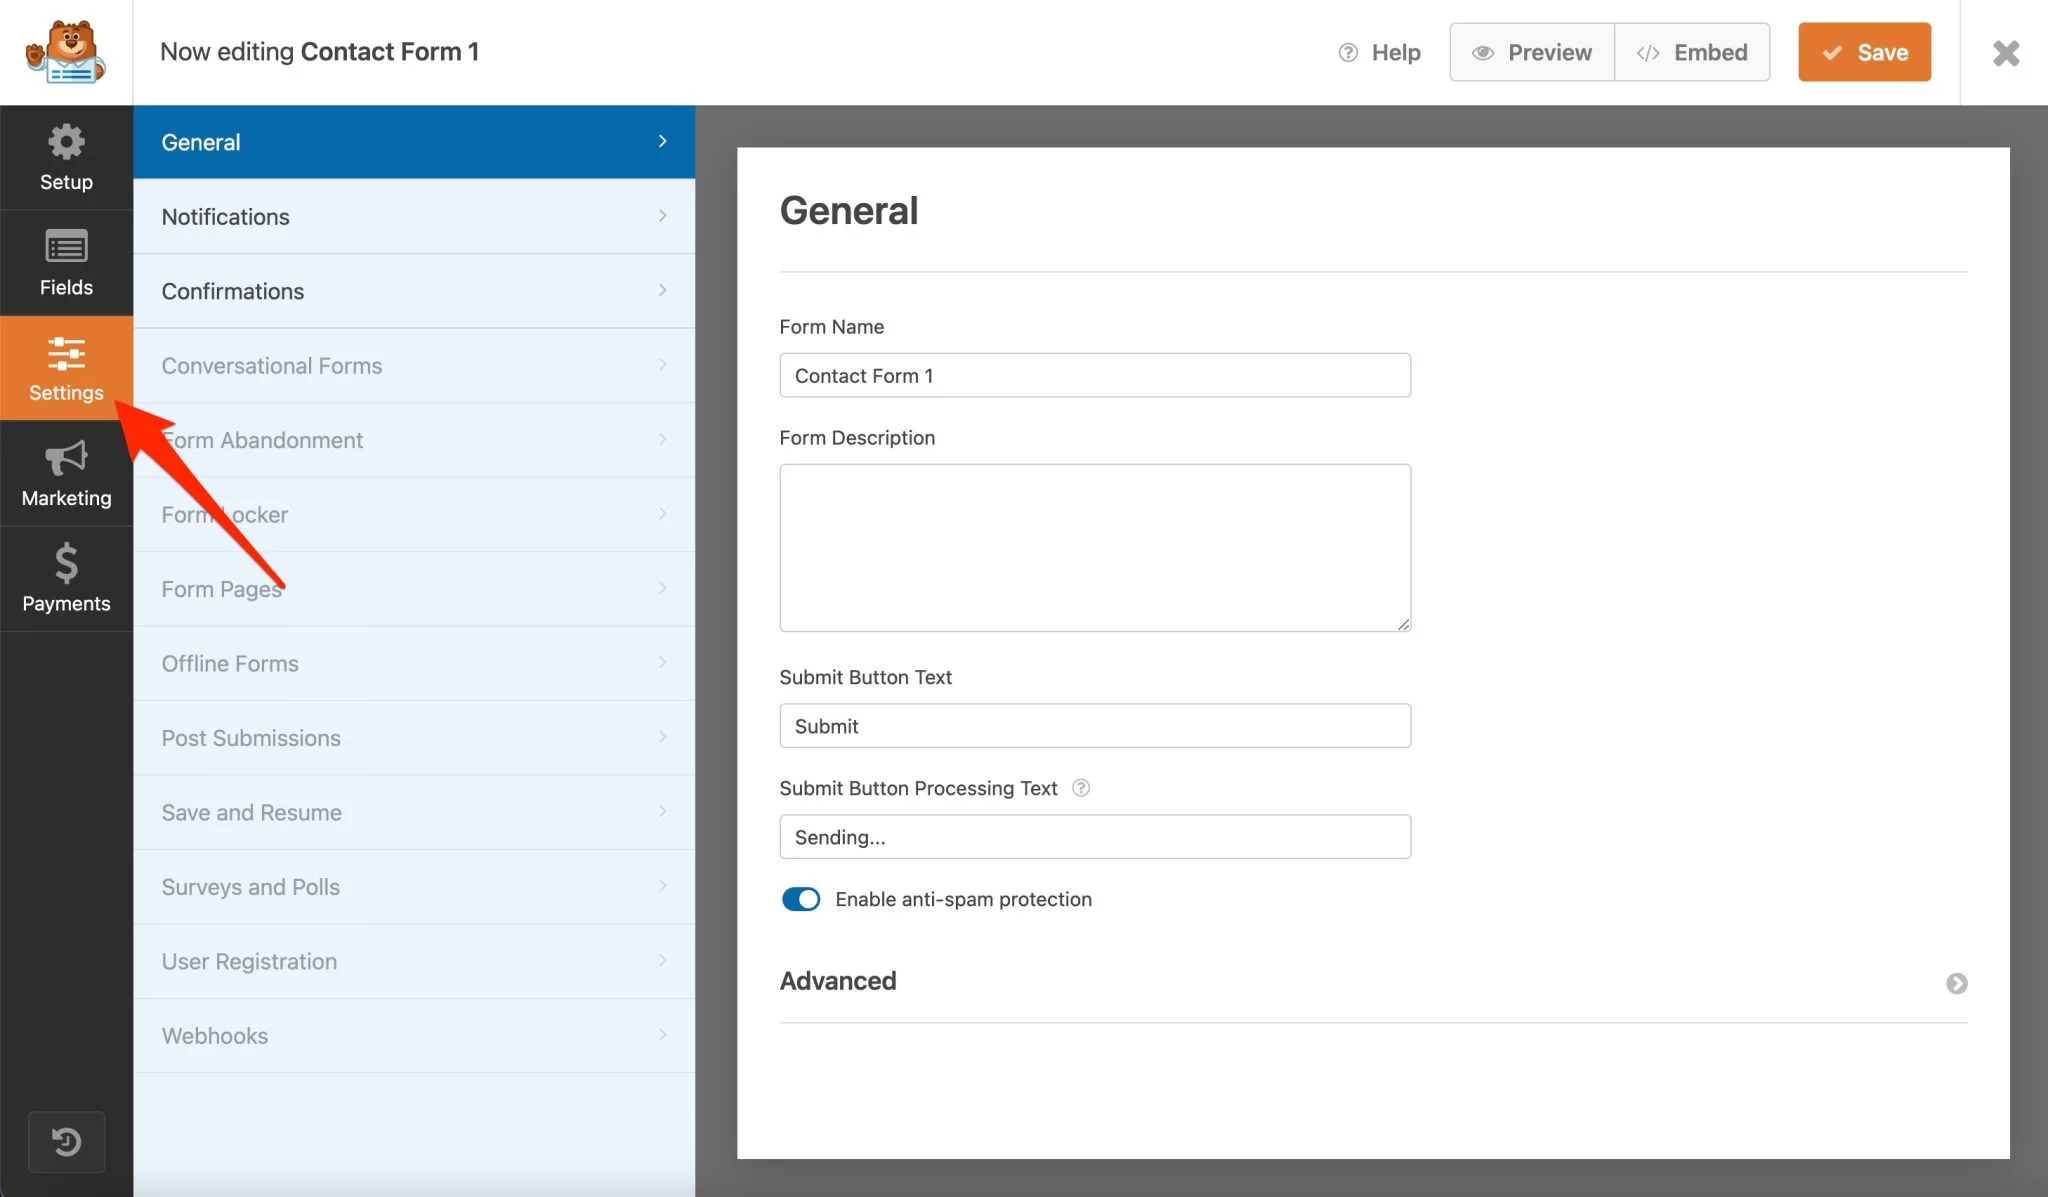Image resolution: width=2048 pixels, height=1197 pixels.
Task: Click the Form Name input field
Action: (1095, 375)
